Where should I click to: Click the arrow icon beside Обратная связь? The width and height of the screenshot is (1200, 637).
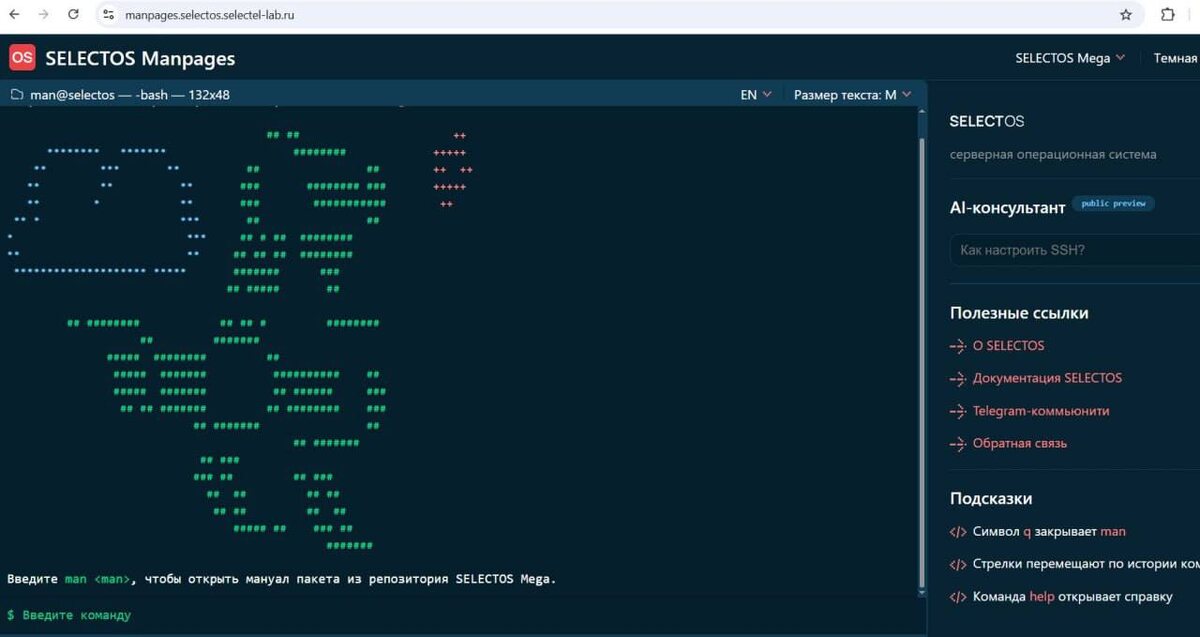pos(957,443)
